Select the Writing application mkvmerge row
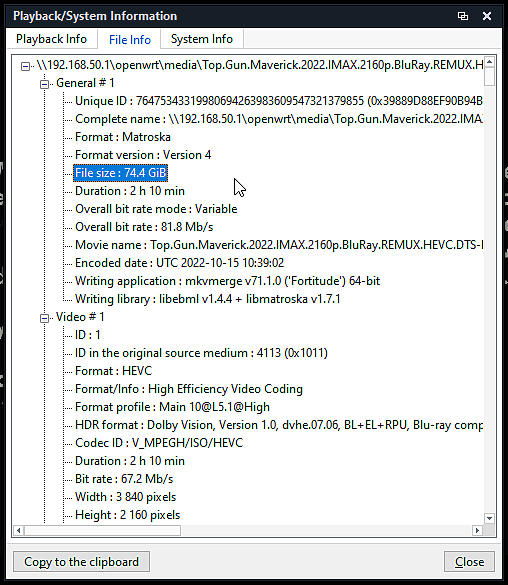 [x=228, y=281]
